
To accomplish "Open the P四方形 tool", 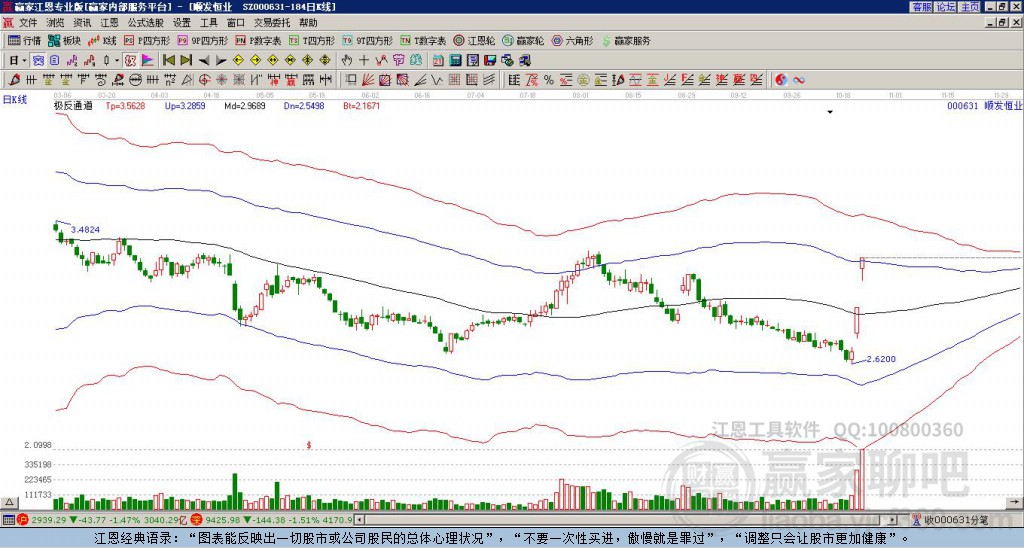I will point(147,40).
